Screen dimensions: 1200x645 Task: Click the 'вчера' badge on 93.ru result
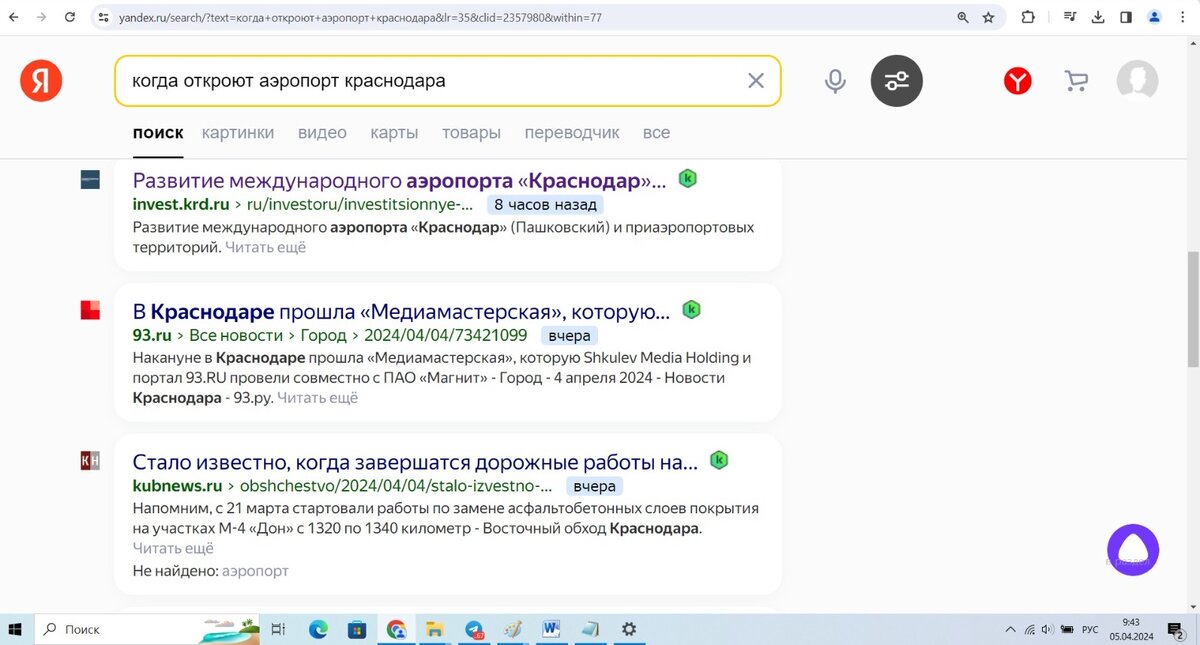tap(569, 336)
